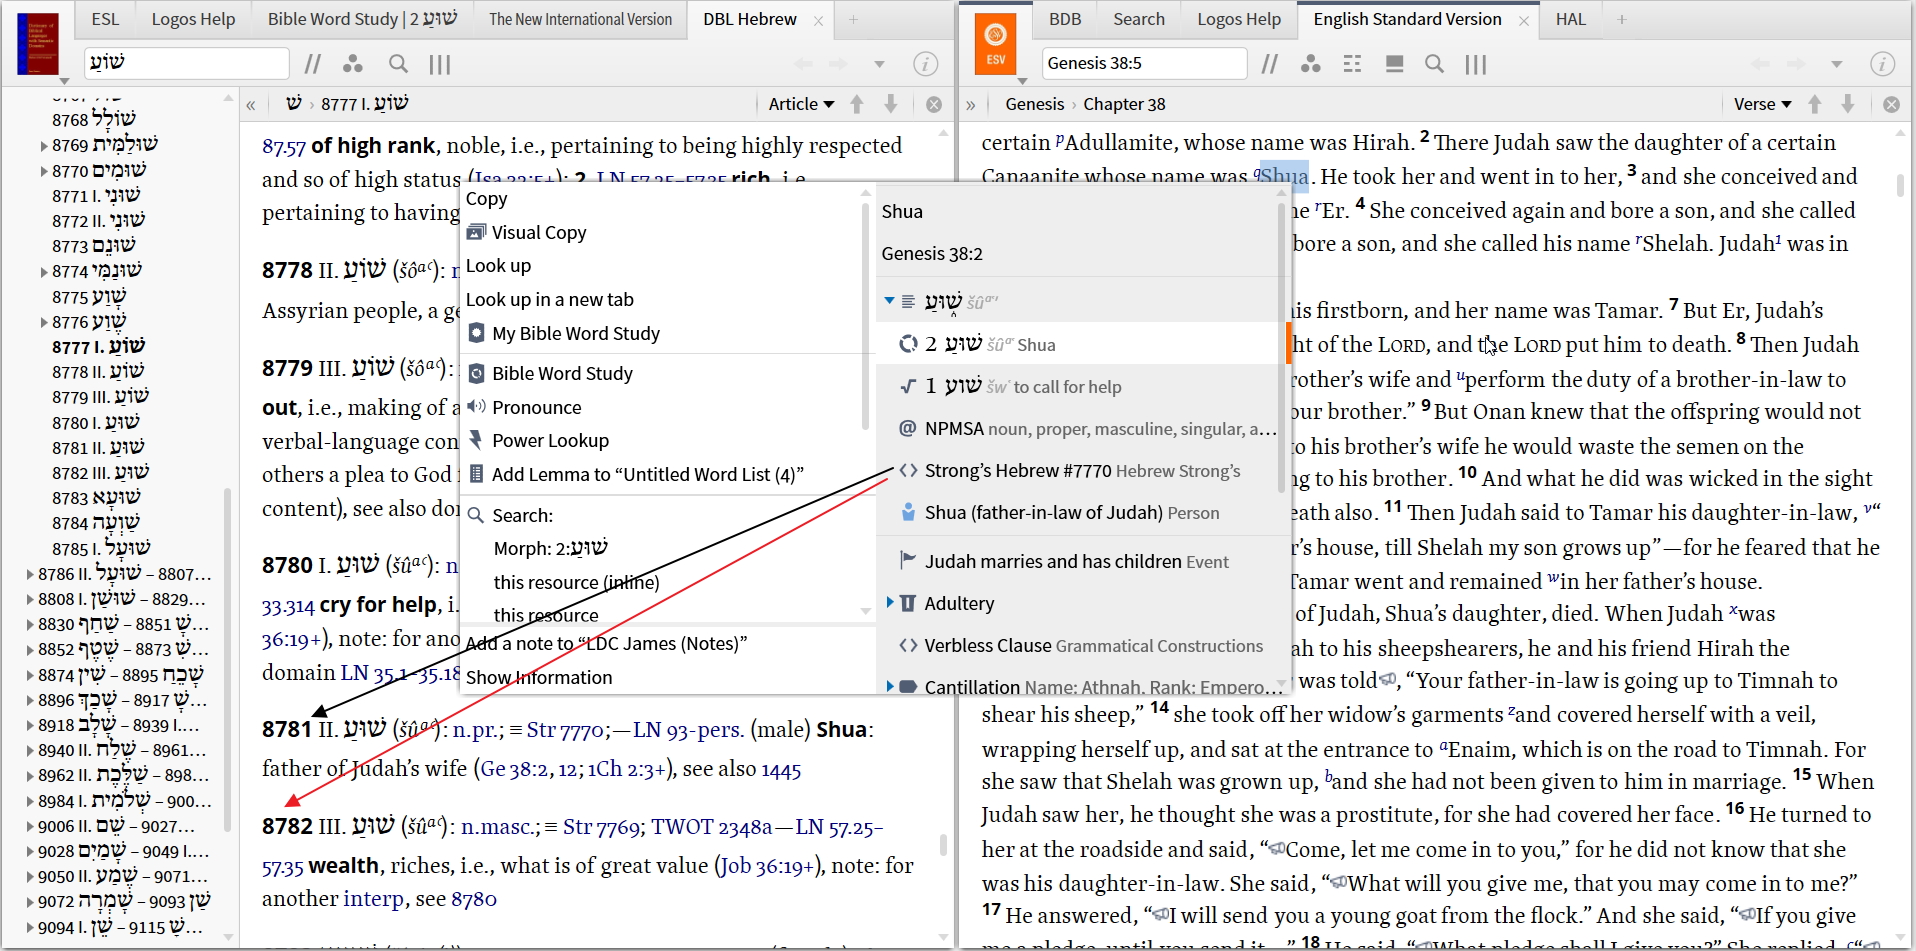Toggle interlinear icon in ESV toolbar
This screenshot has height=951, width=1916.
[x=1352, y=64]
